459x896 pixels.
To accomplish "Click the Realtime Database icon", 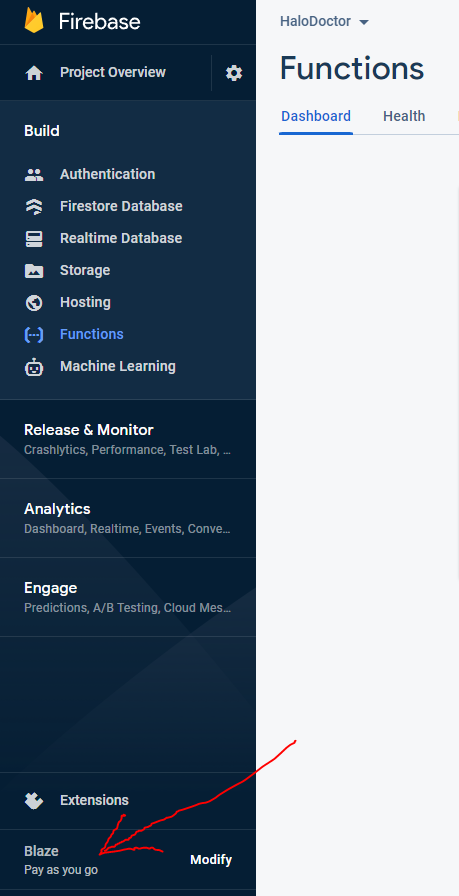I will tap(34, 238).
